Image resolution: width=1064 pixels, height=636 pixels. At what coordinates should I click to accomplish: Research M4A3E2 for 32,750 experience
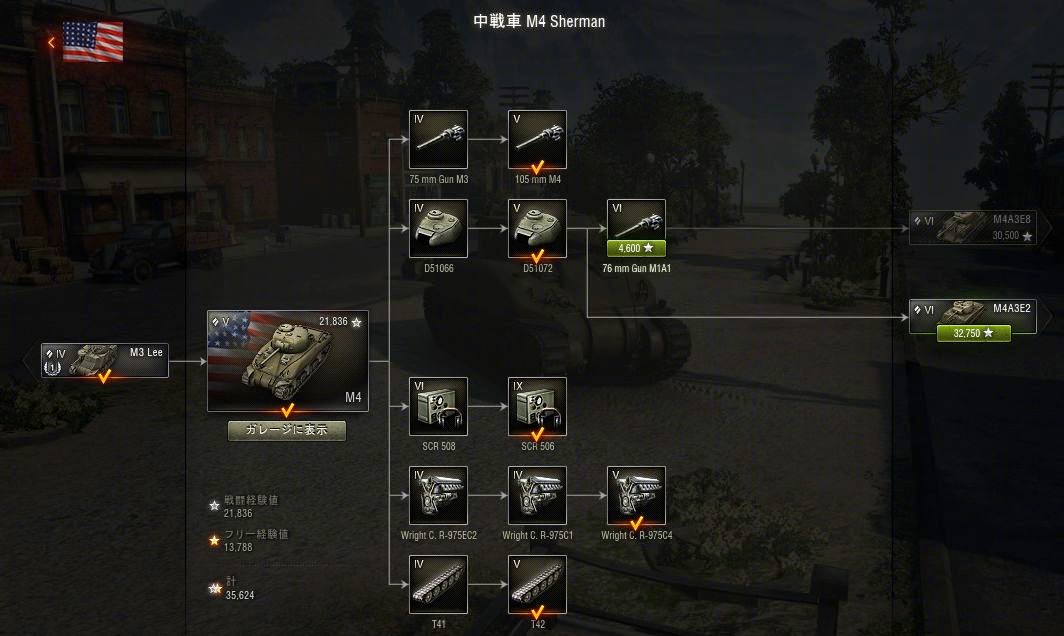(x=974, y=333)
